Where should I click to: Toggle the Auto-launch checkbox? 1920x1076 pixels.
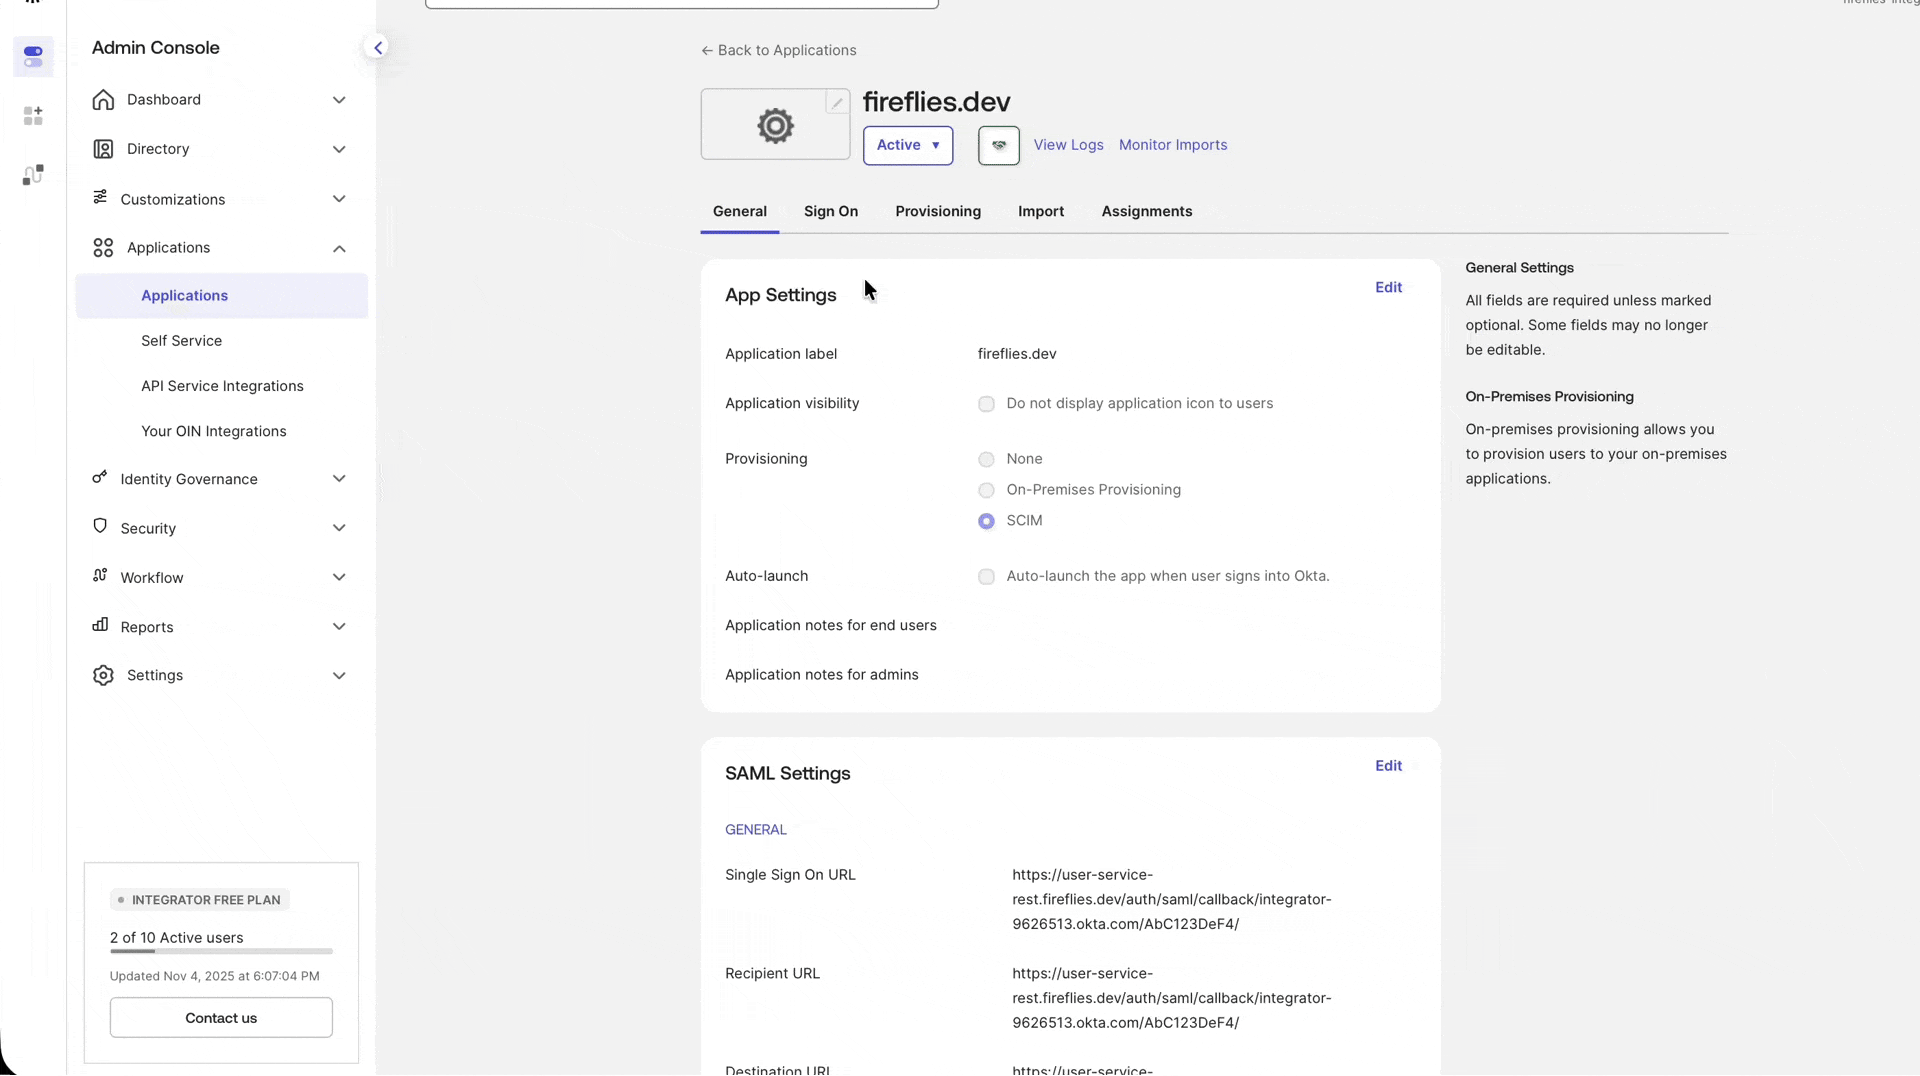tap(986, 577)
